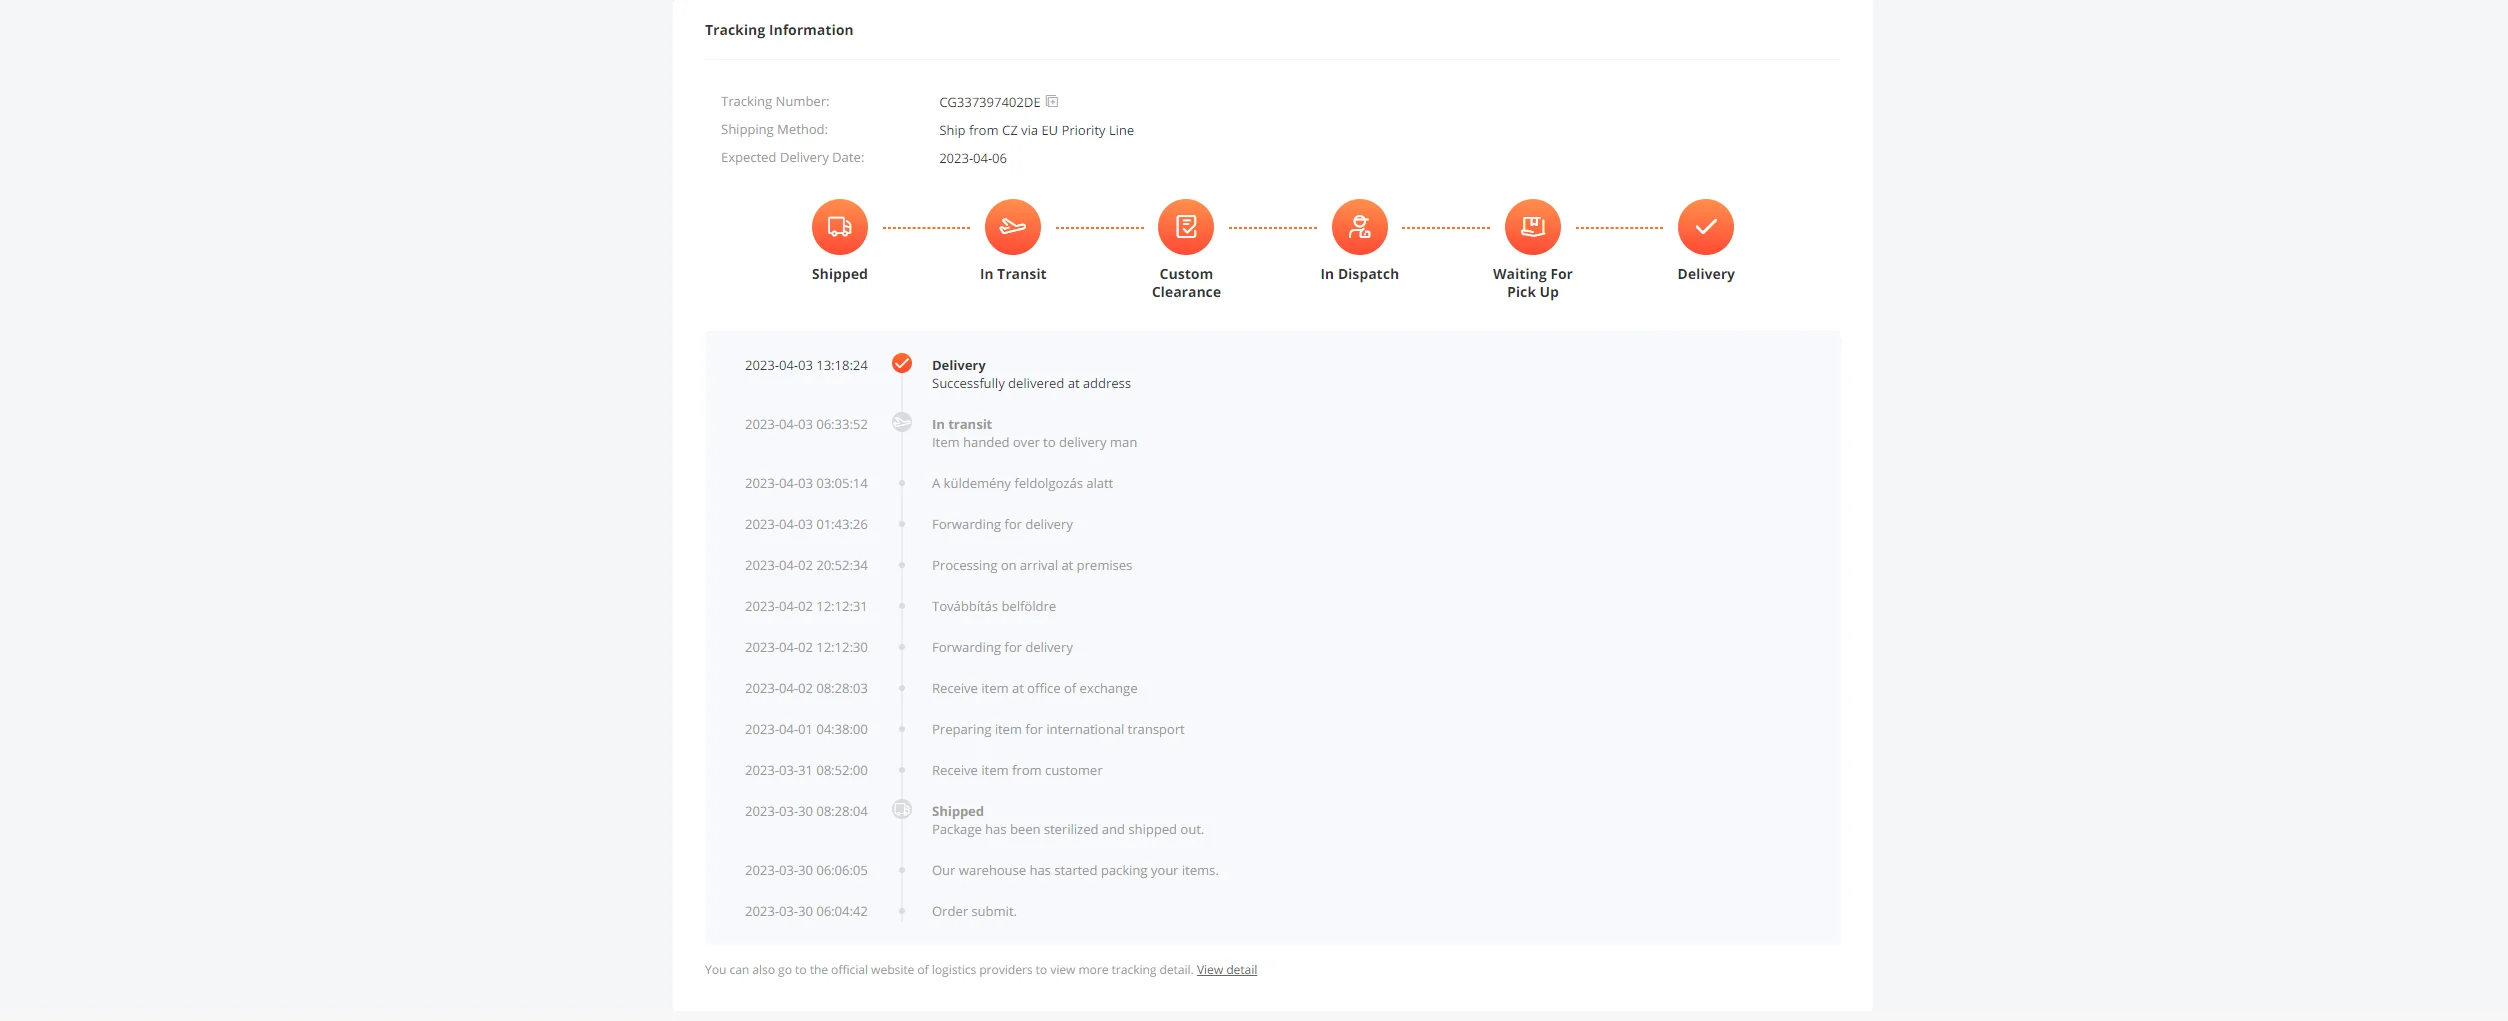The height and width of the screenshot is (1021, 2508).
Task: Select the expected delivery date 2023-04-06
Action: [972, 158]
